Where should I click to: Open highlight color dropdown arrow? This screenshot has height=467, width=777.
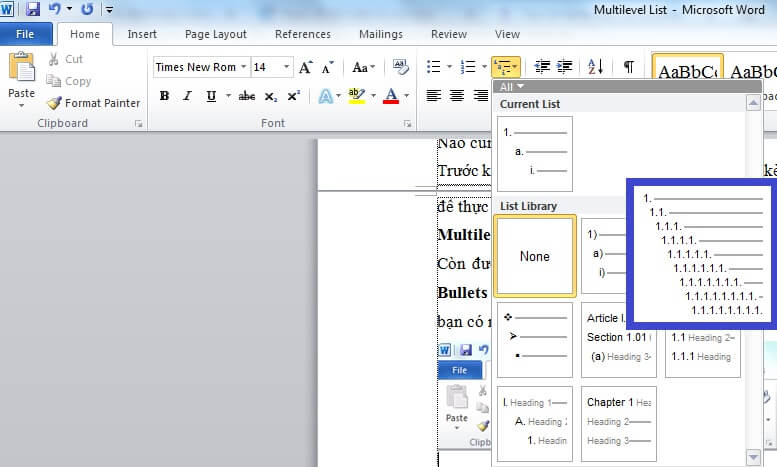(373, 96)
